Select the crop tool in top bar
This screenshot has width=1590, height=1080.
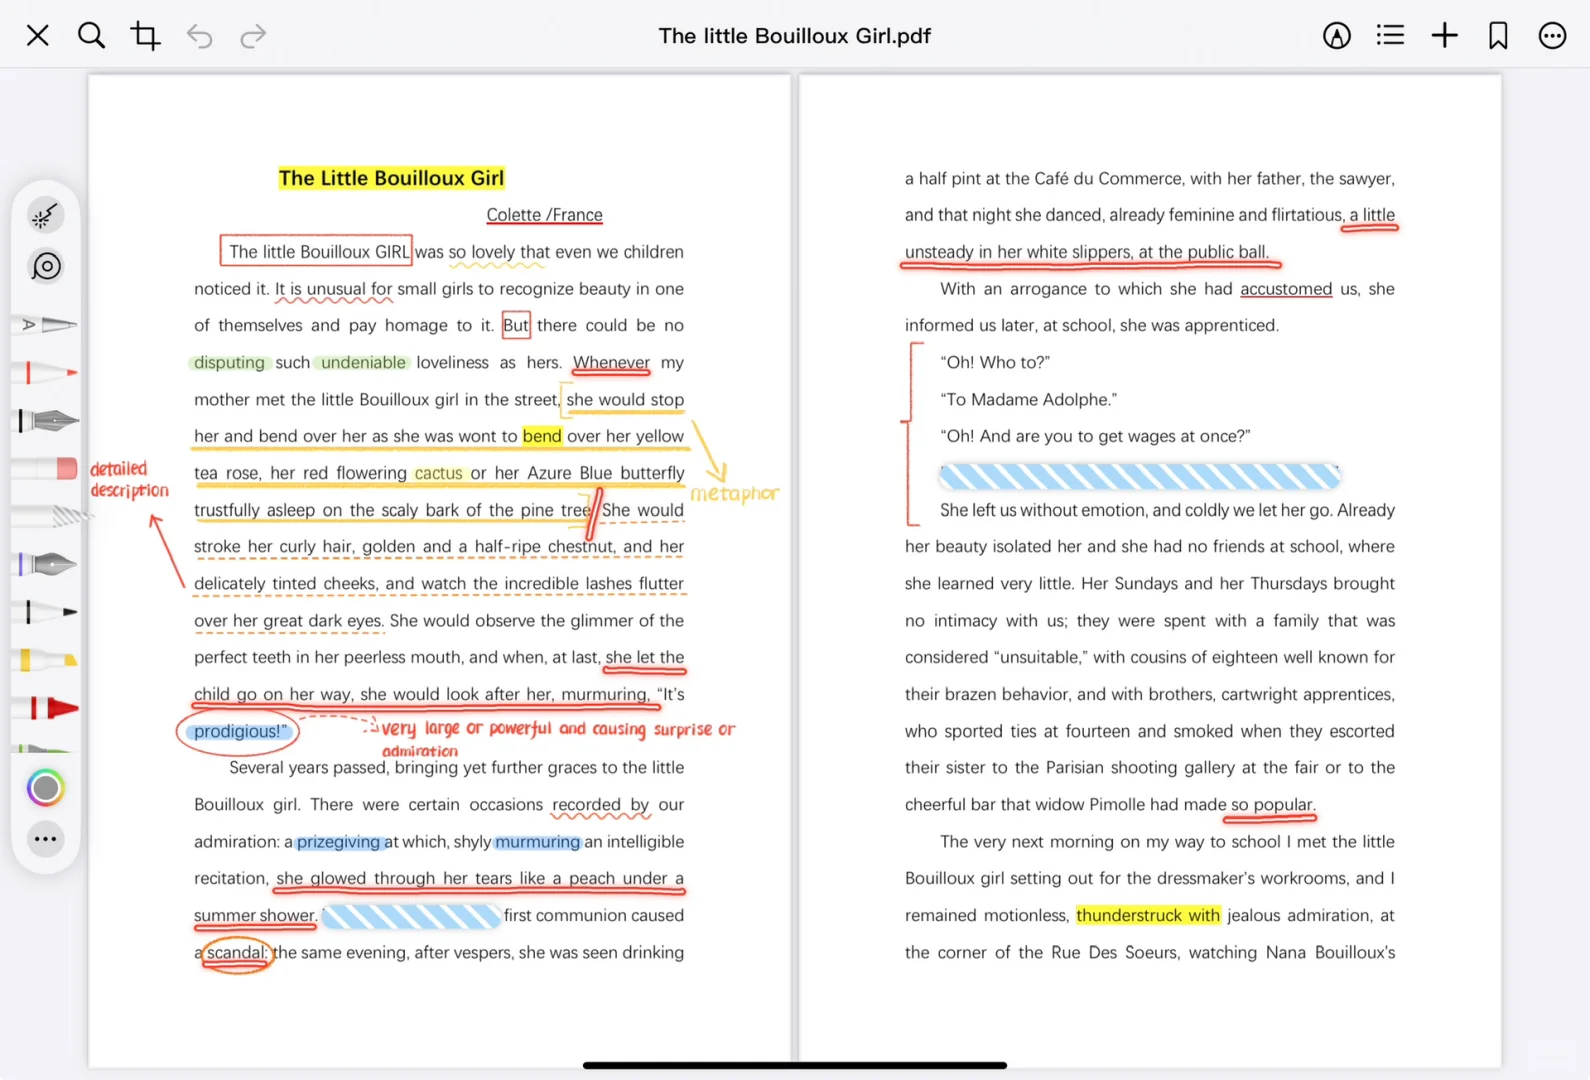145,36
